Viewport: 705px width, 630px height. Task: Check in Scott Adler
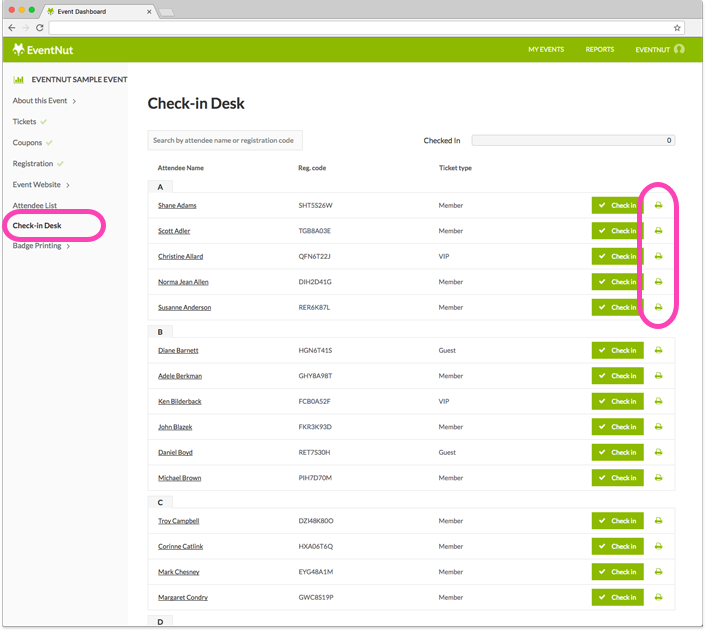pyautogui.click(x=617, y=231)
